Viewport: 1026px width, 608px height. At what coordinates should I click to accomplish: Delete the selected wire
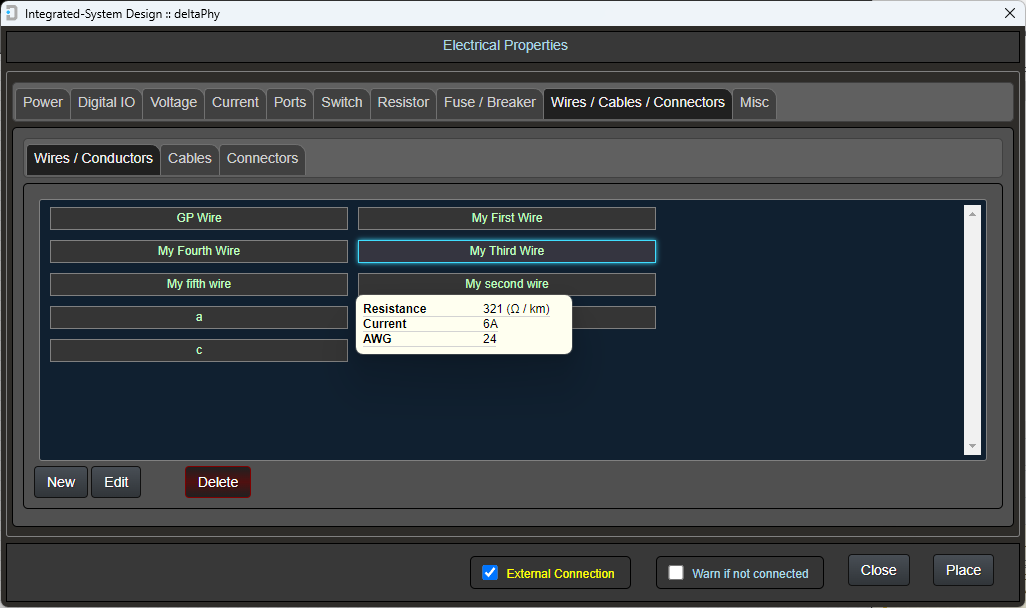point(218,482)
